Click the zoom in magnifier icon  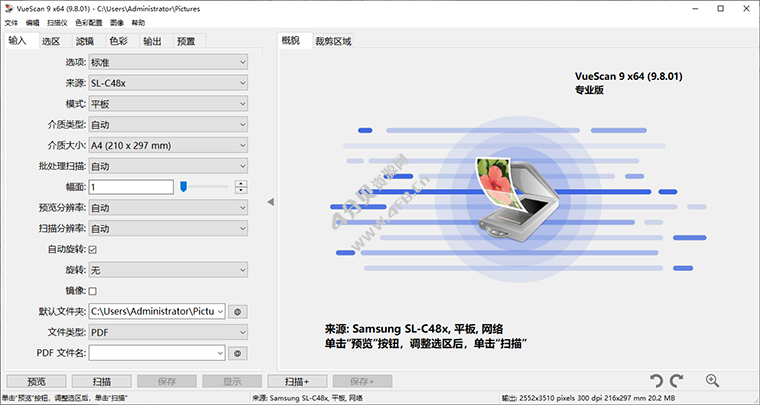pos(713,381)
